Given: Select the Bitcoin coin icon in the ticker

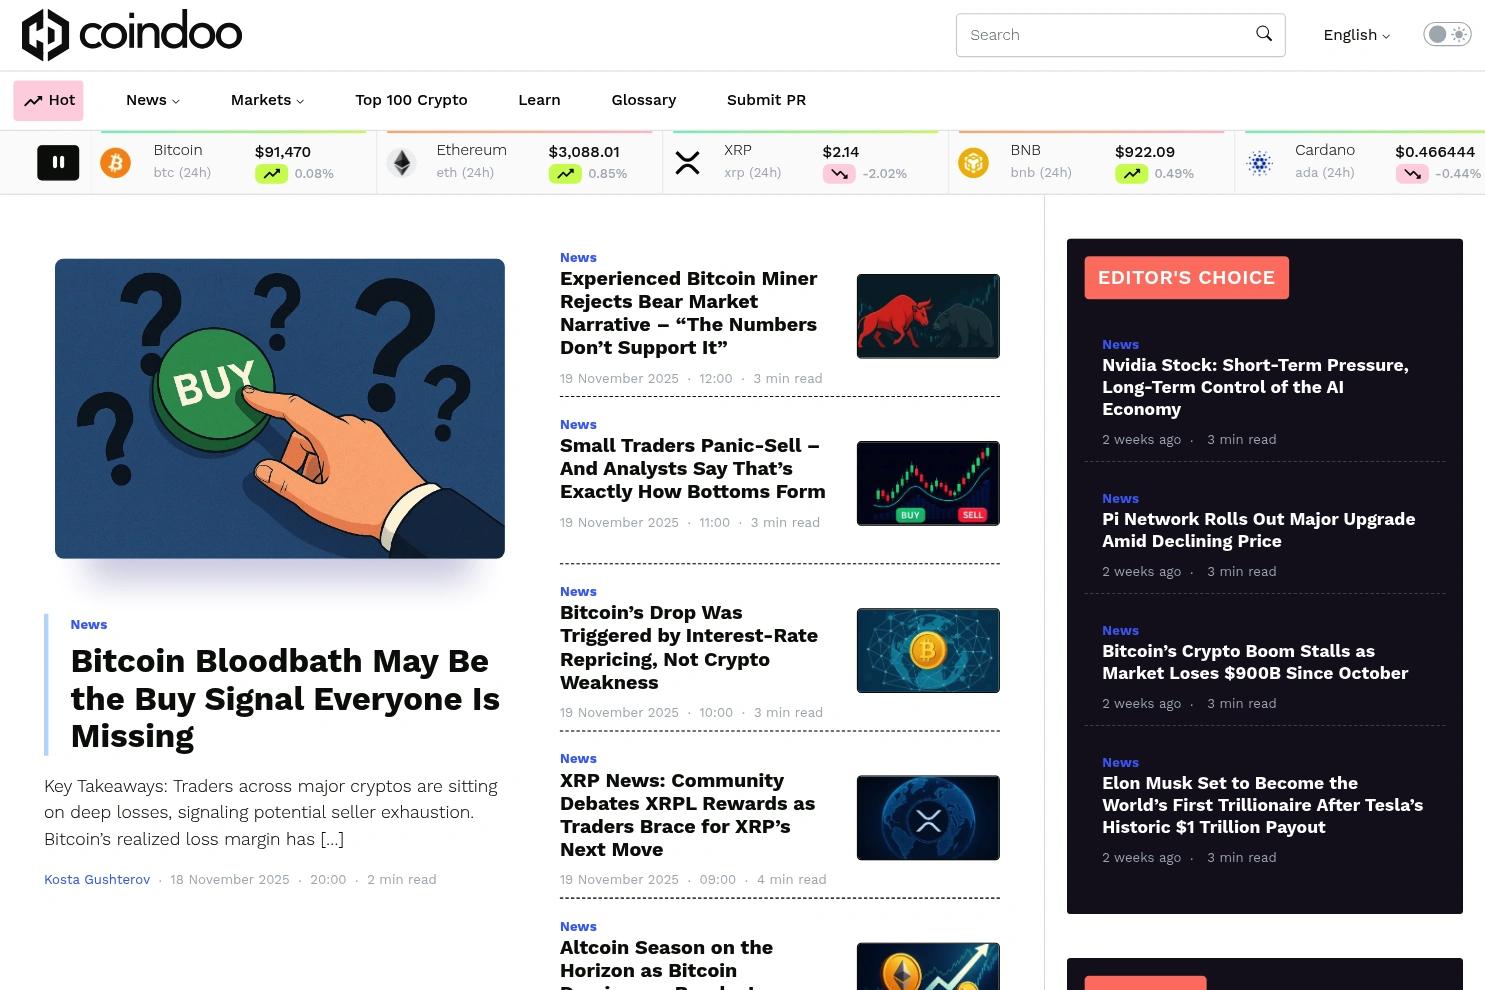Looking at the screenshot, I should click(116, 162).
